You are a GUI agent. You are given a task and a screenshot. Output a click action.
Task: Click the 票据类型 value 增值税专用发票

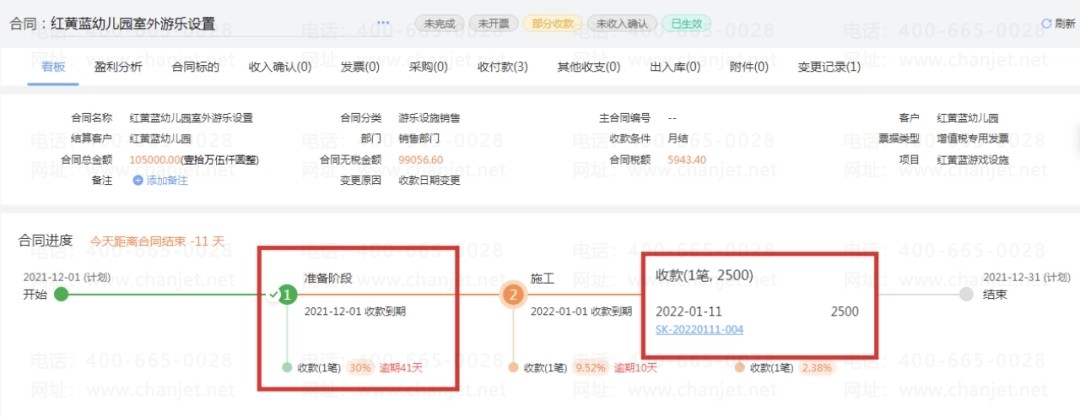(x=973, y=138)
